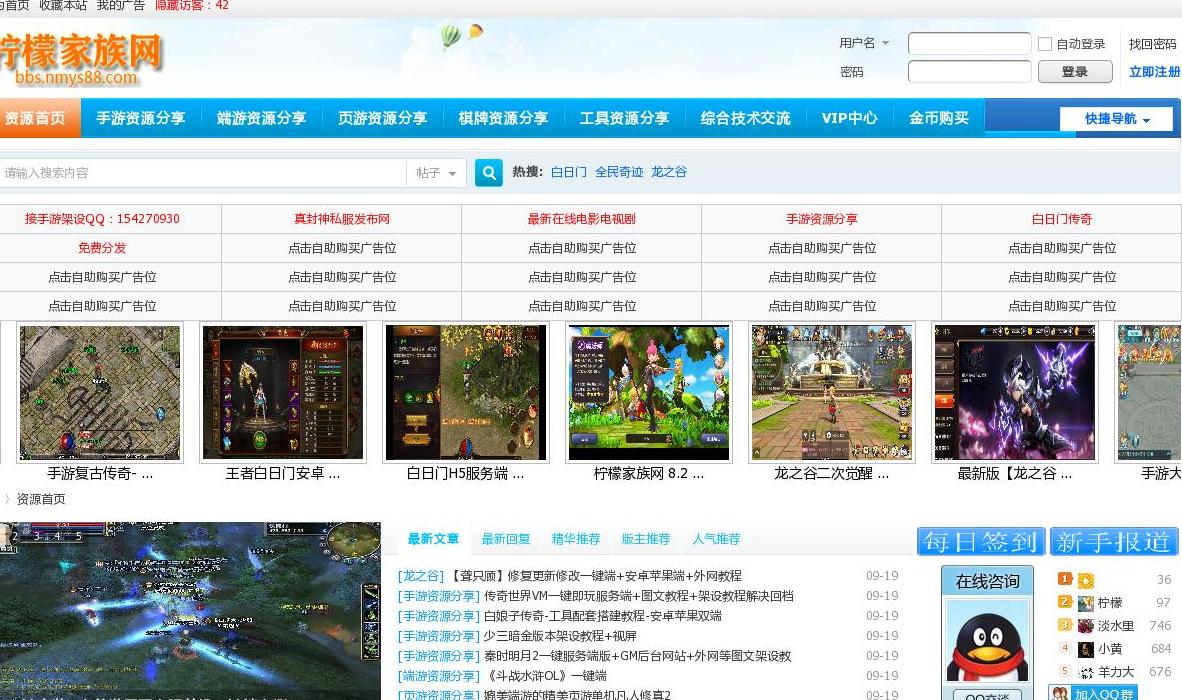Open 白日门H5服务端 thumbnail

coord(466,393)
